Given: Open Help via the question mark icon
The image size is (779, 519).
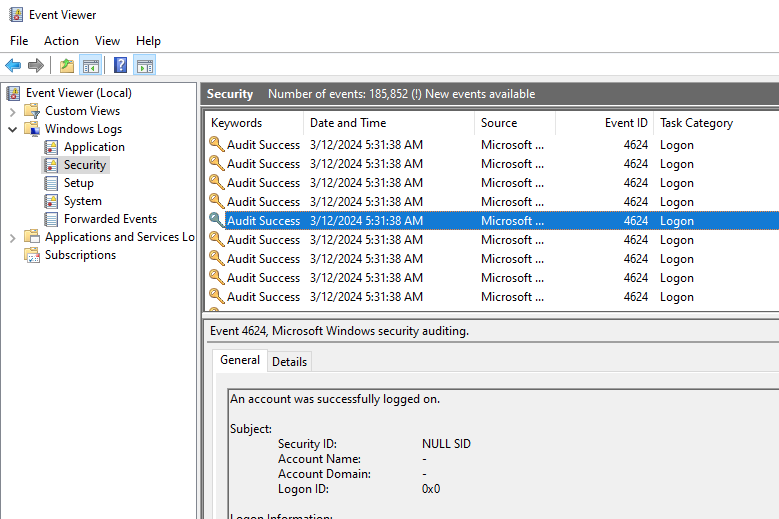Looking at the screenshot, I should [120, 66].
